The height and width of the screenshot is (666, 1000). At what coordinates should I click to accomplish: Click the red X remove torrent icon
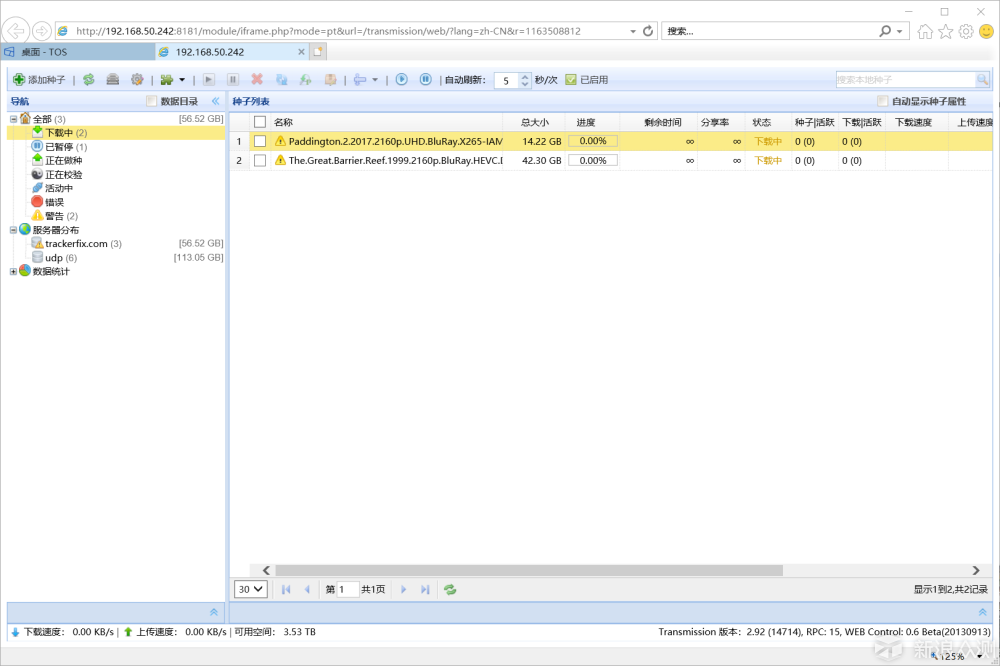[x=257, y=79]
